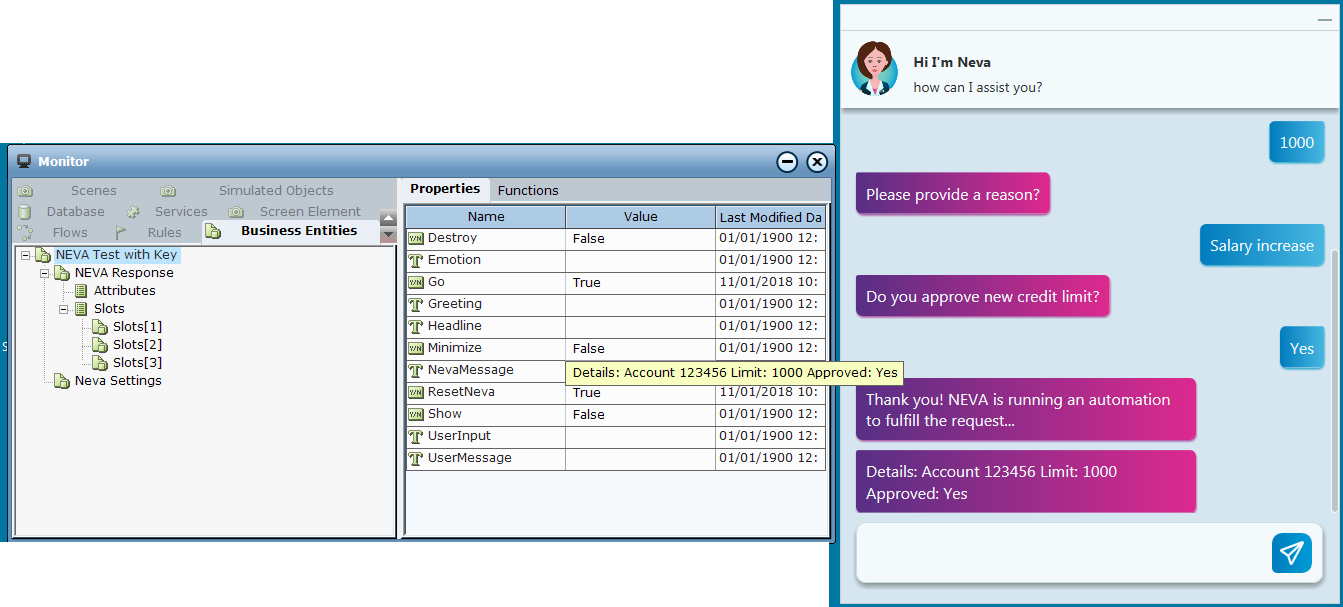Click the Attributes list icon in tree
Screen dimensions: 1343x607
click(x=81, y=291)
